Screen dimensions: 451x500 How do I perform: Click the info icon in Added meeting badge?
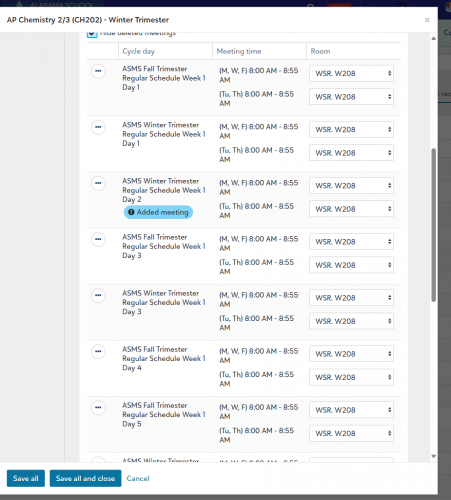coord(131,212)
